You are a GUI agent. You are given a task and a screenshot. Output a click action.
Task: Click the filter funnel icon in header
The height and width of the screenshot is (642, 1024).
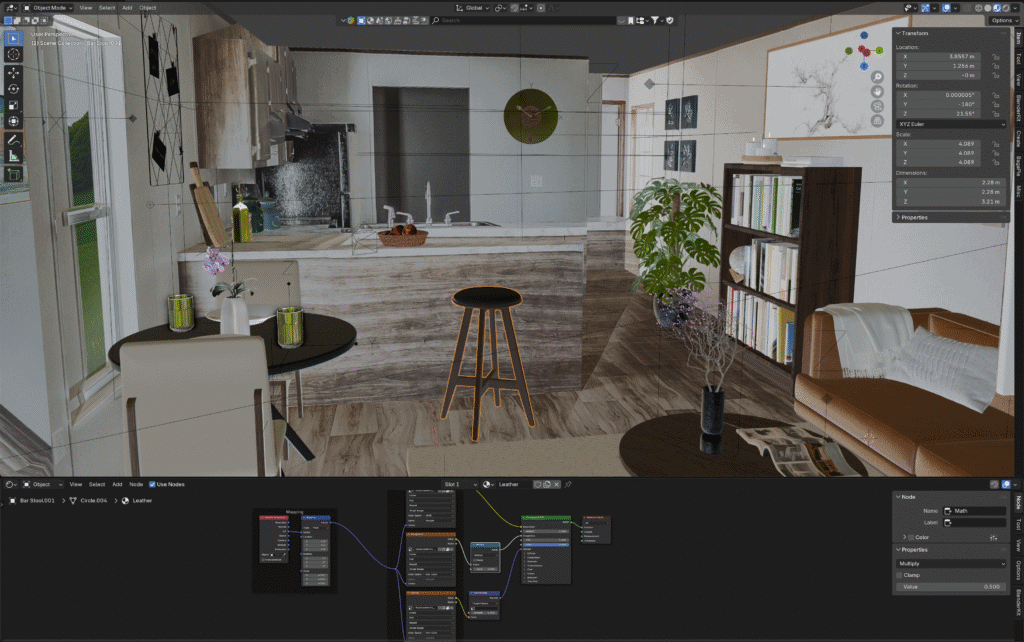(656, 20)
